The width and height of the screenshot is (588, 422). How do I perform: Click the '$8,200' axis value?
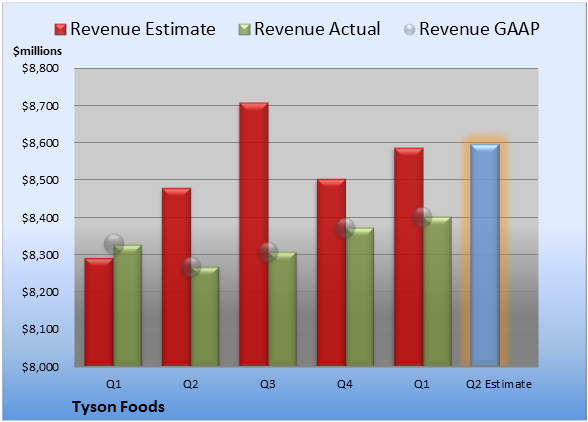point(40,292)
